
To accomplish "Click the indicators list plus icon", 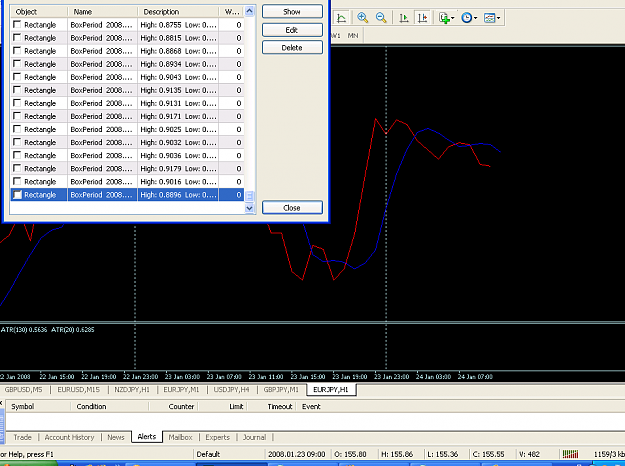I will point(444,18).
